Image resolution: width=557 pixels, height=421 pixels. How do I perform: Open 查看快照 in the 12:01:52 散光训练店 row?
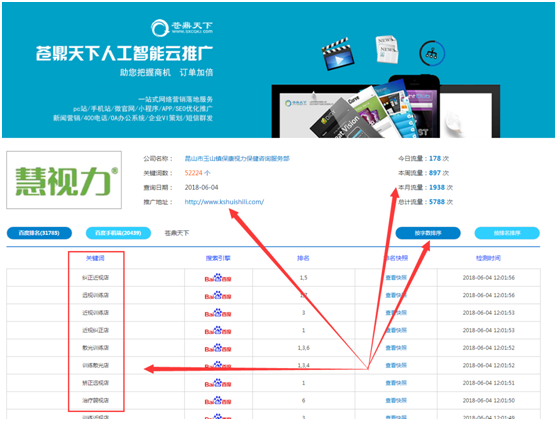click(396, 348)
